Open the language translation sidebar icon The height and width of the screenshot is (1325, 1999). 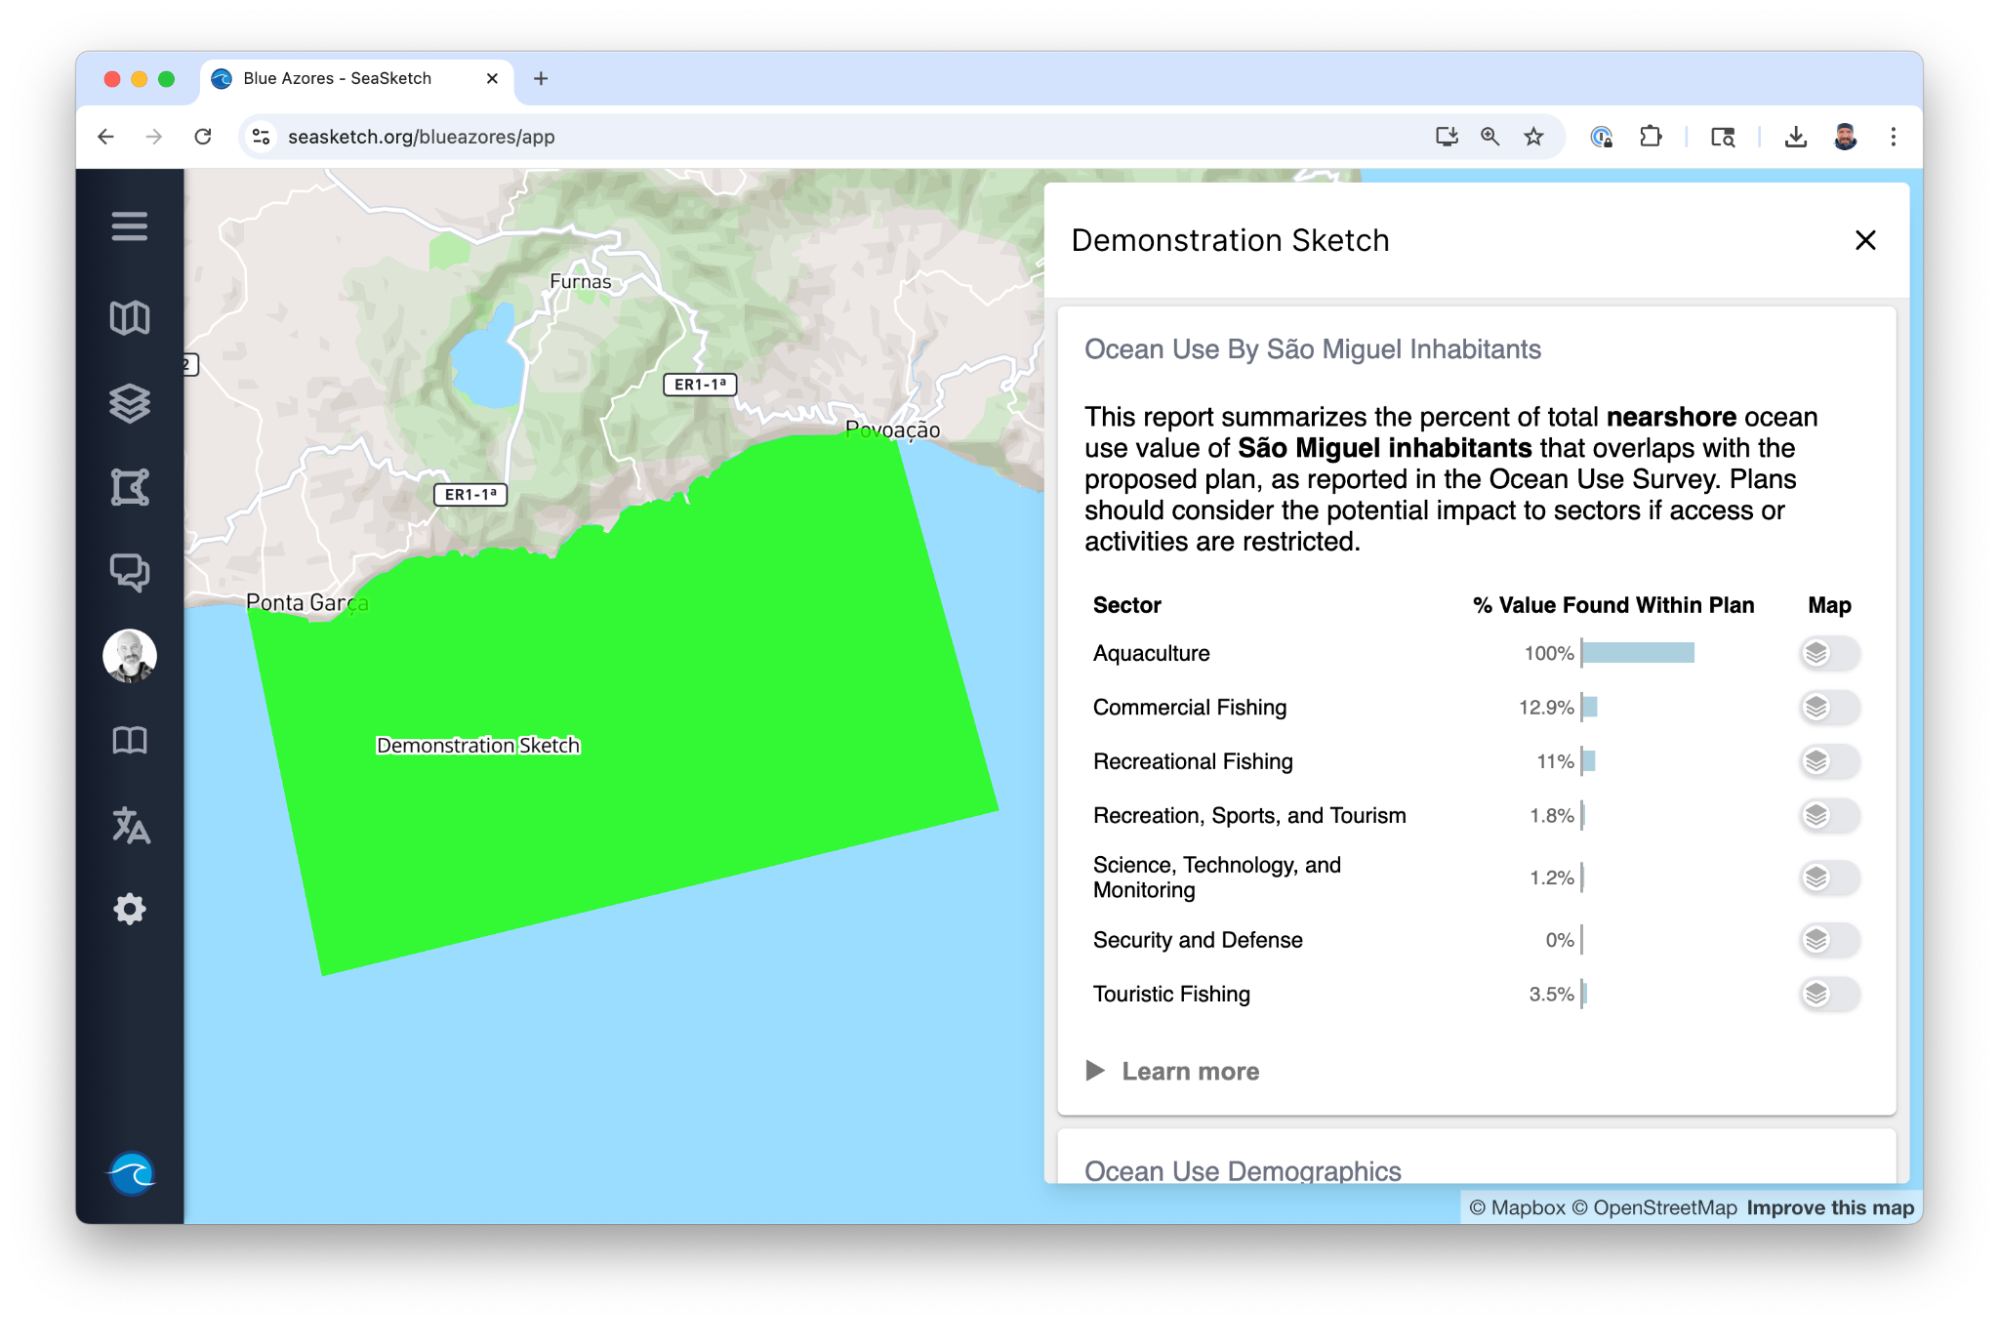129,826
